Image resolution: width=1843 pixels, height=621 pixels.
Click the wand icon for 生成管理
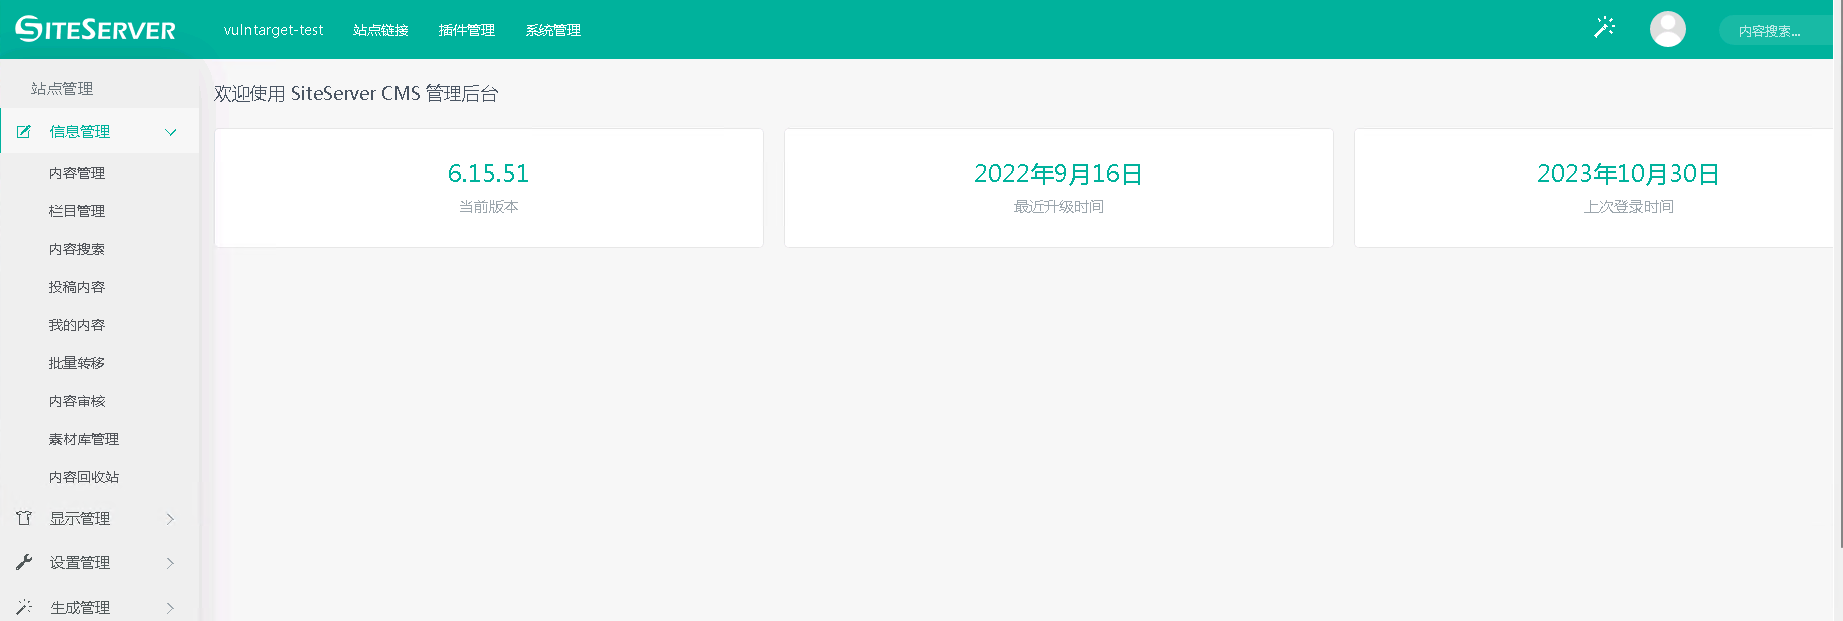tap(24, 607)
